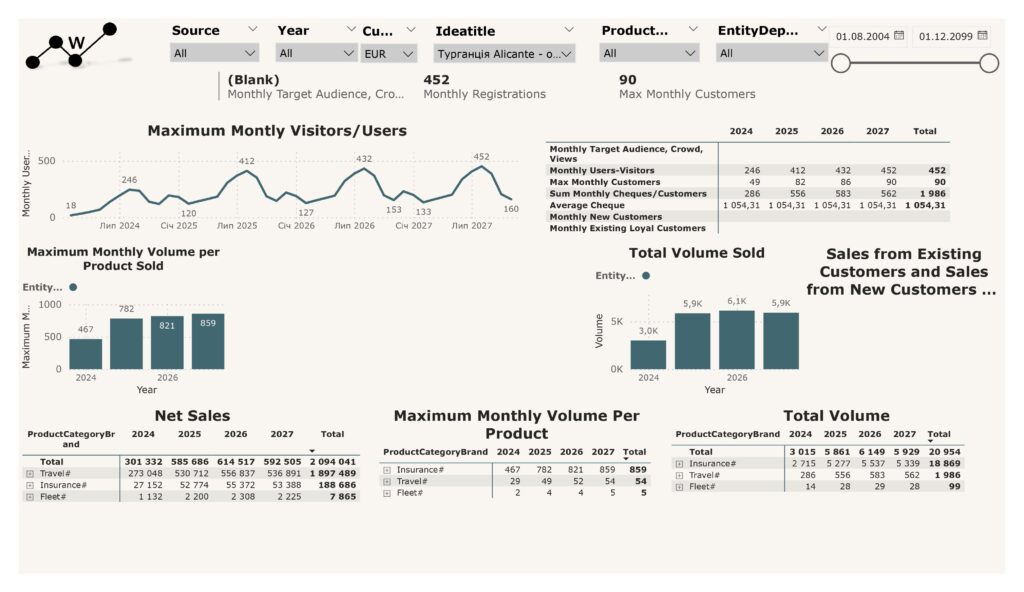Select the 859 bar in Maximum Monthly Volume chart
This screenshot has width=1024, height=592.
tap(208, 341)
